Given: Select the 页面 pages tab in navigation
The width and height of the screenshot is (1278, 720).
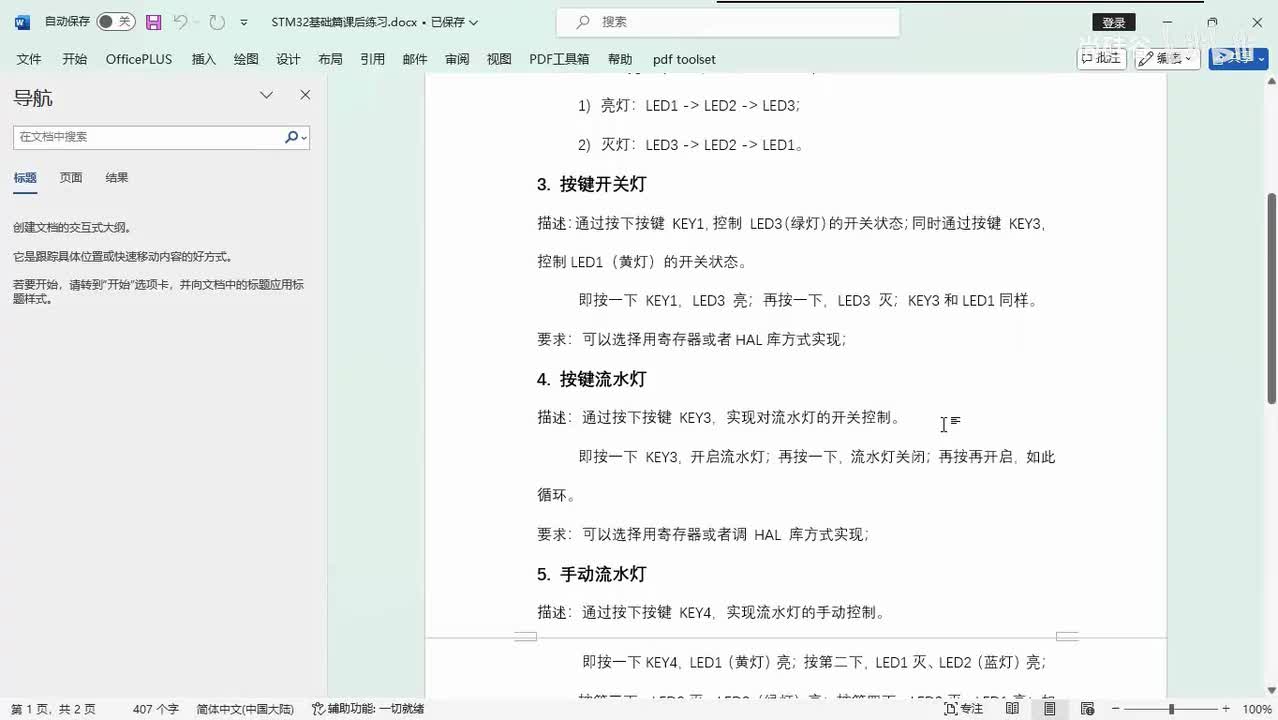Looking at the screenshot, I should coord(71,178).
